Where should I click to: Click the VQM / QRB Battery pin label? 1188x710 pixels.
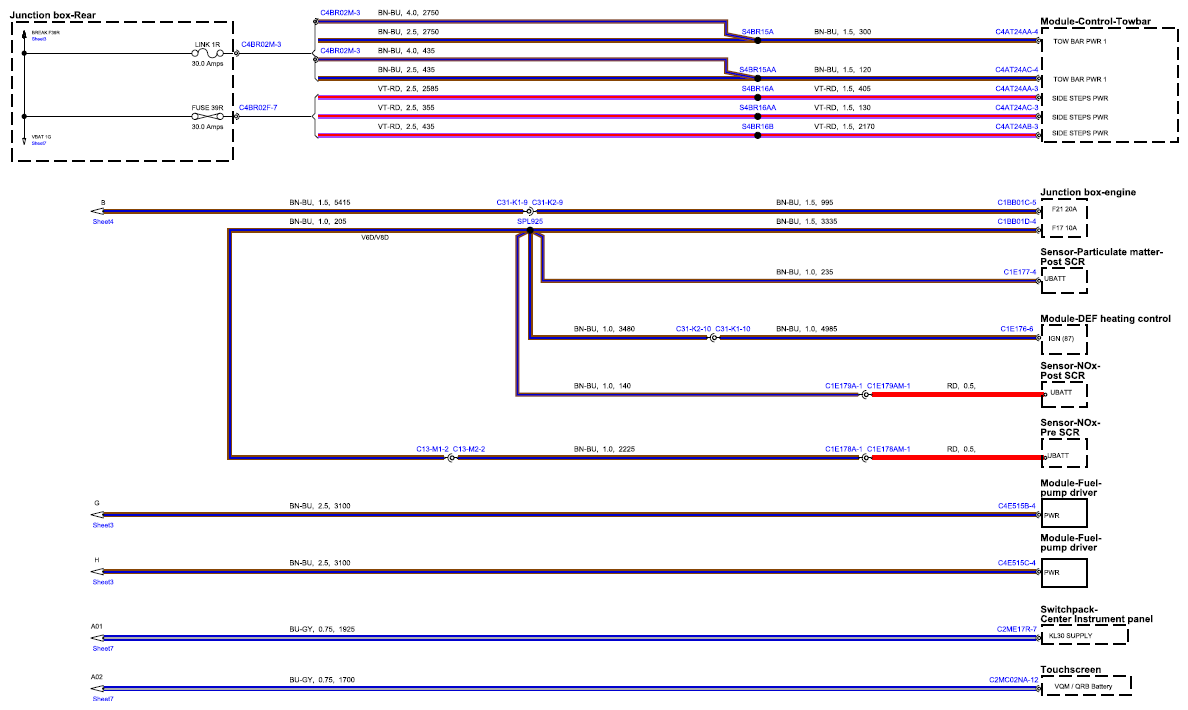coord(1083,687)
